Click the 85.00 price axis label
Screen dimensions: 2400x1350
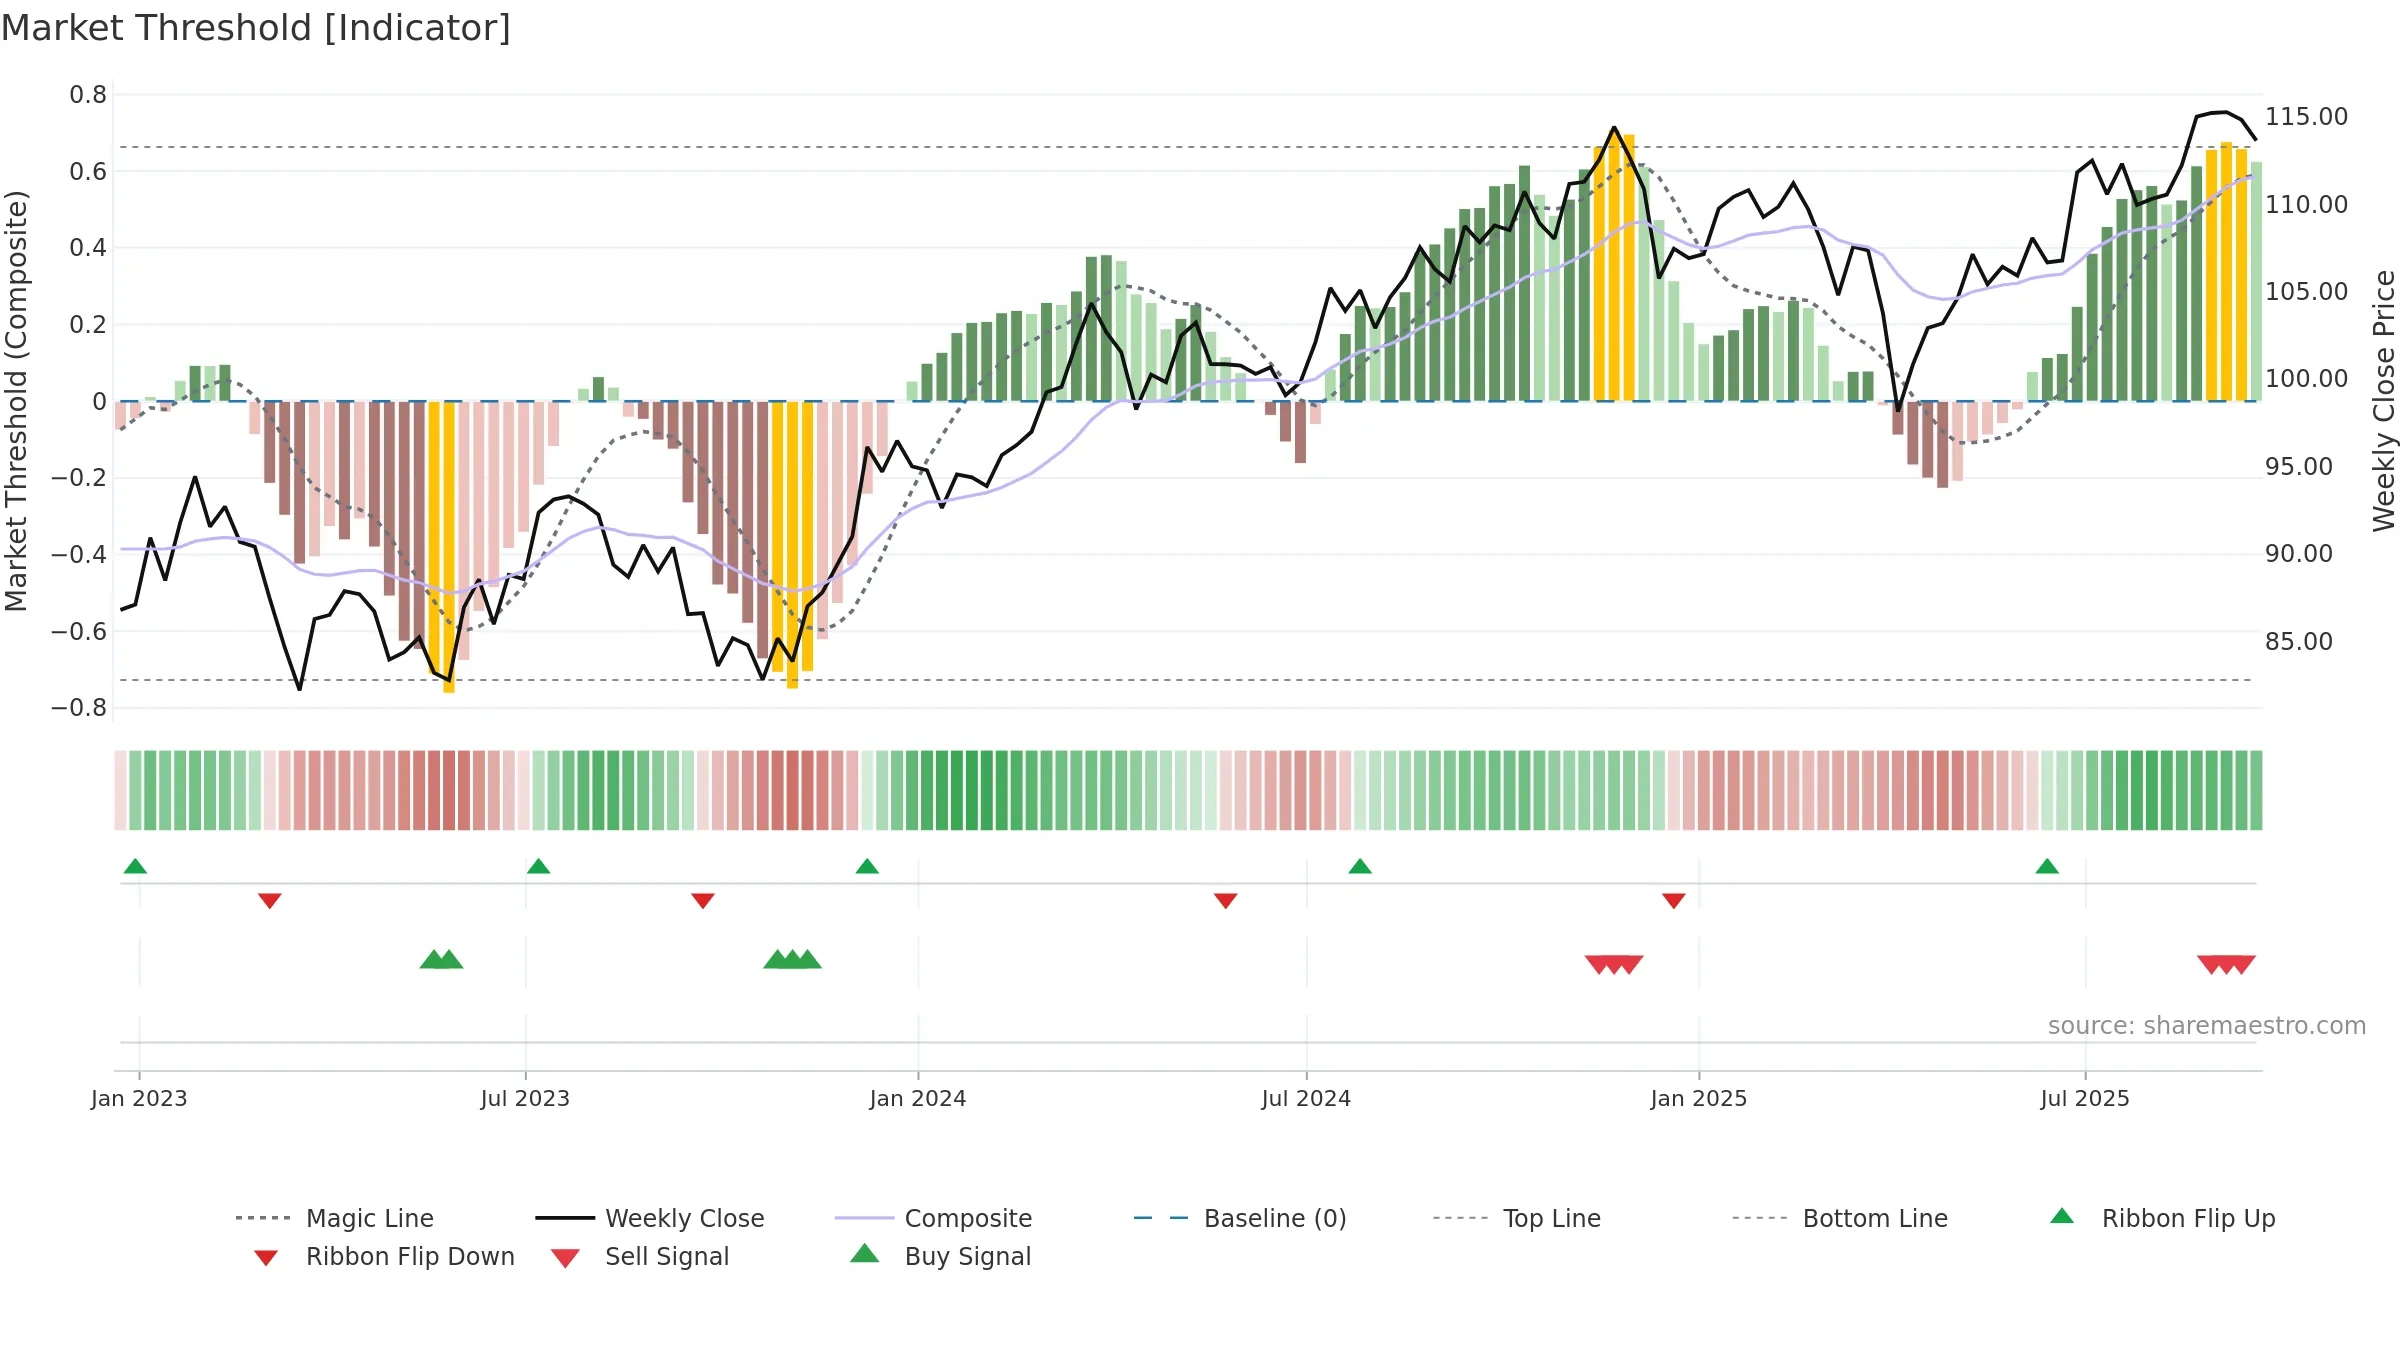coord(2298,642)
